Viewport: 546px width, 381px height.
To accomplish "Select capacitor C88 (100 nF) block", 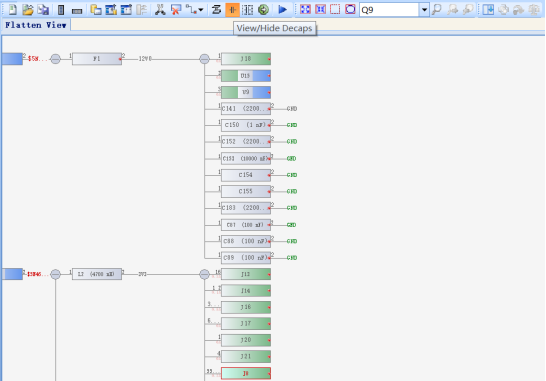I will click(246, 241).
